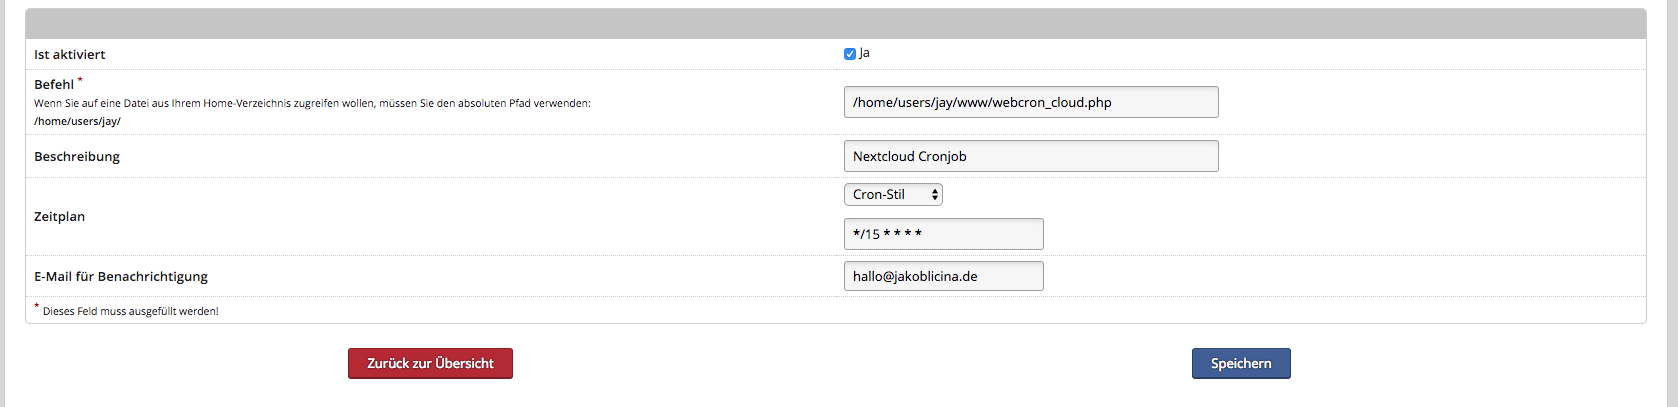
Task: Click the cron expression field '*/15 * * * *'
Action: tap(943, 234)
